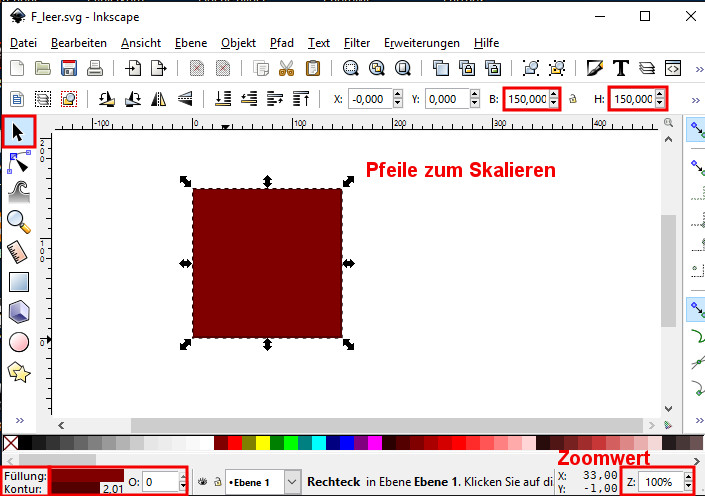Increase the X position stepper
This screenshot has height=496, width=705.
[397, 94]
